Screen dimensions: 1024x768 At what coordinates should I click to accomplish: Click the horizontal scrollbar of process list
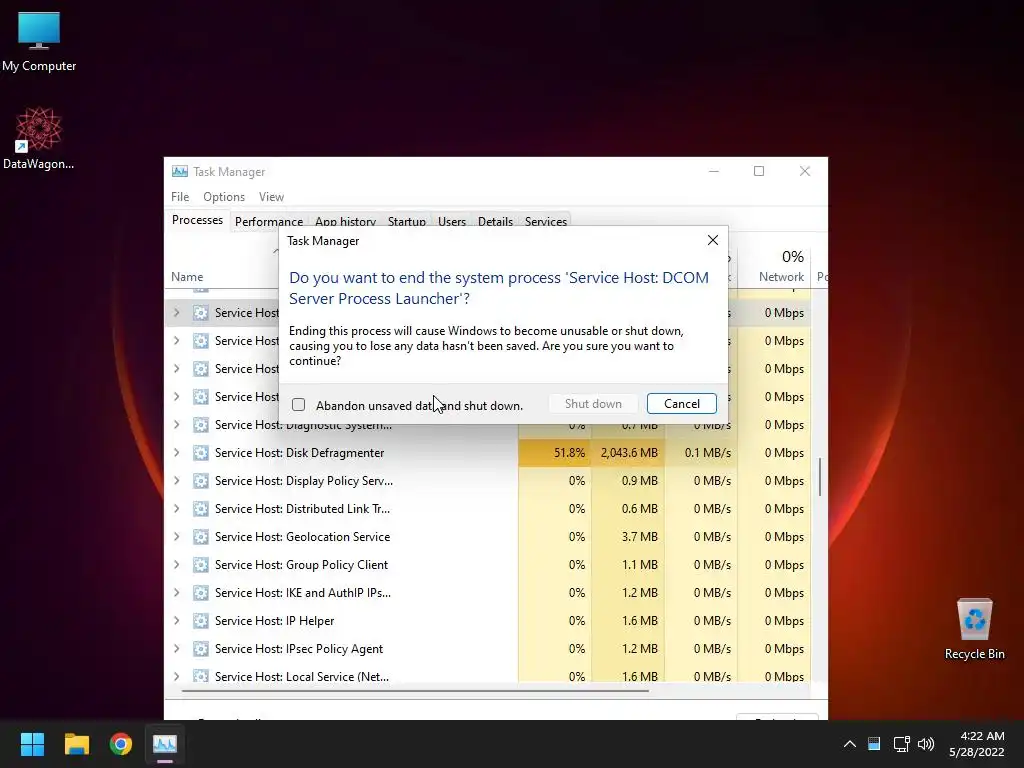pos(415,690)
